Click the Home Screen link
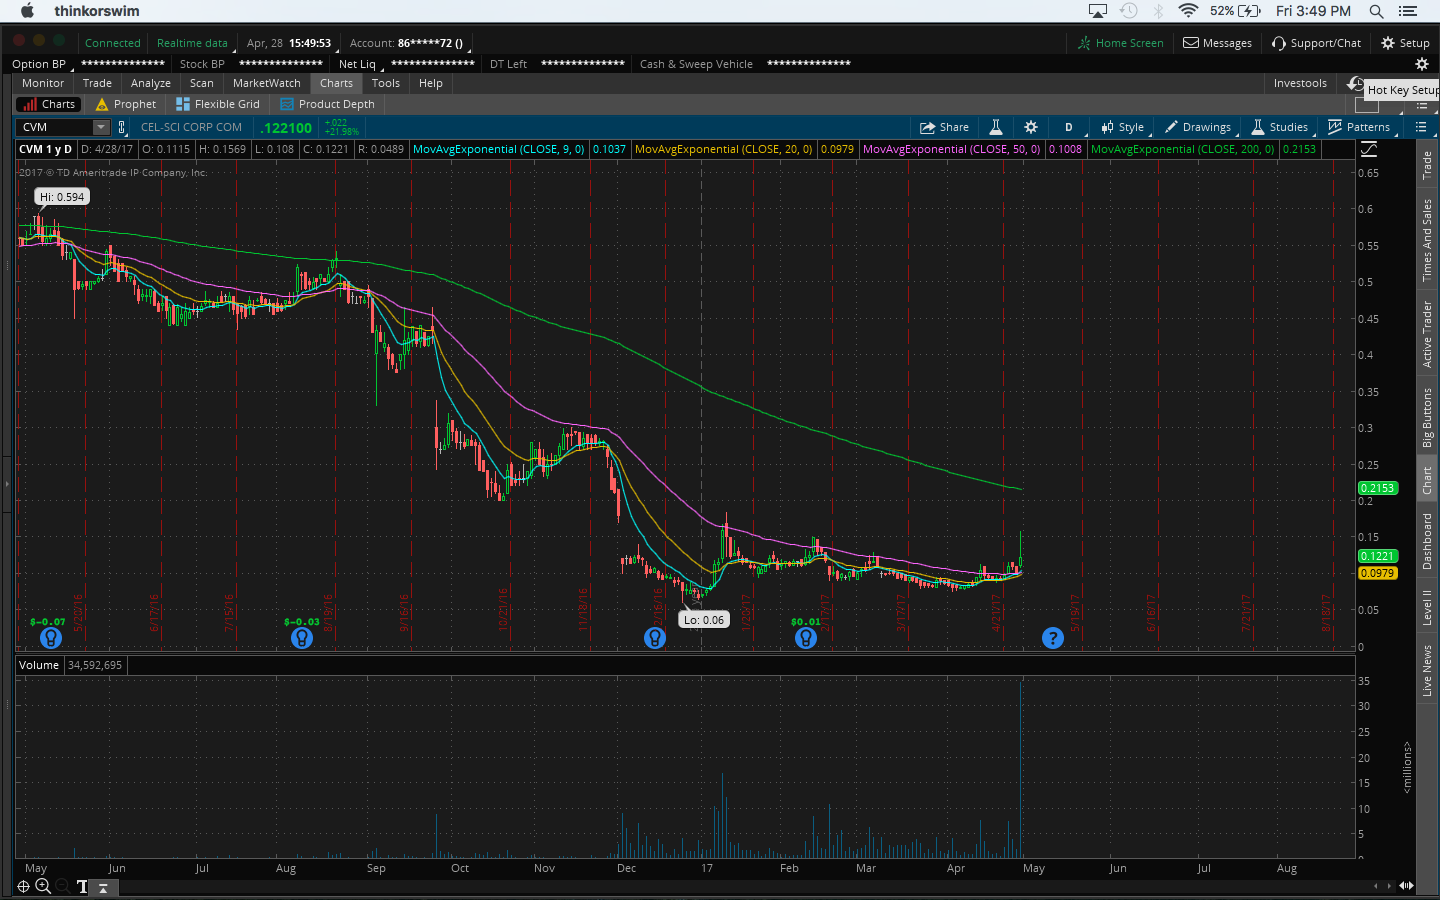 tap(1120, 43)
